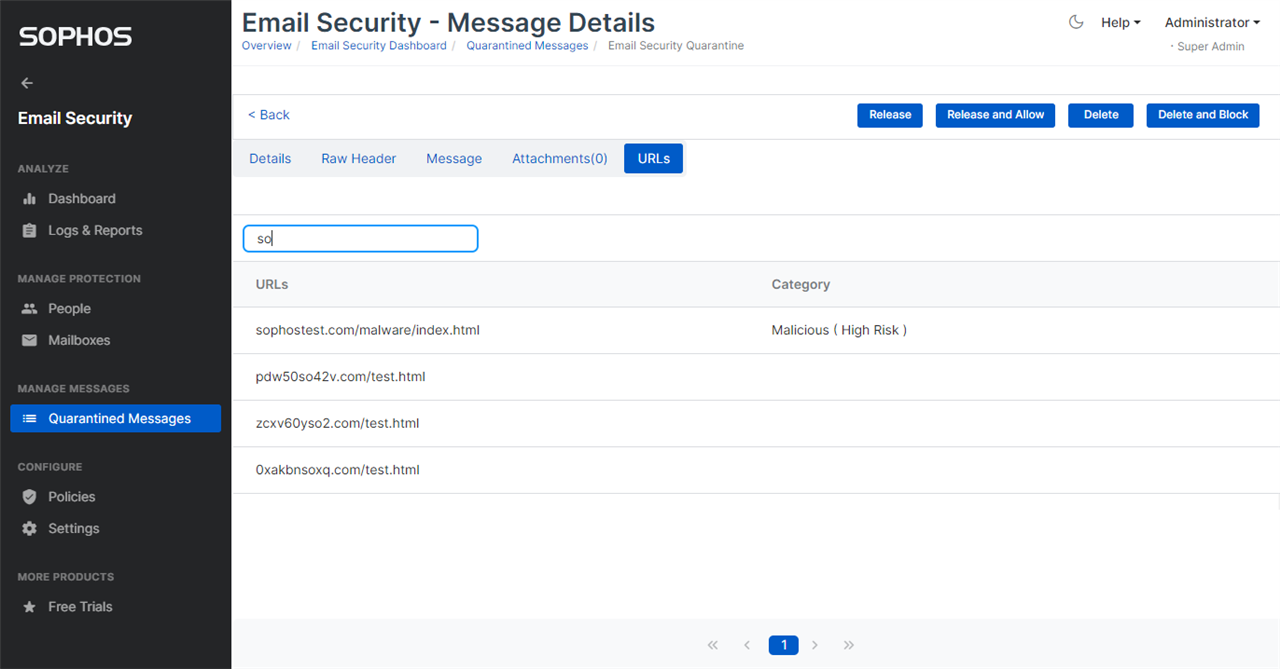Go to Email Security Dashboard breadcrumb
Viewport: 1280px width, 669px height.
[x=379, y=46]
